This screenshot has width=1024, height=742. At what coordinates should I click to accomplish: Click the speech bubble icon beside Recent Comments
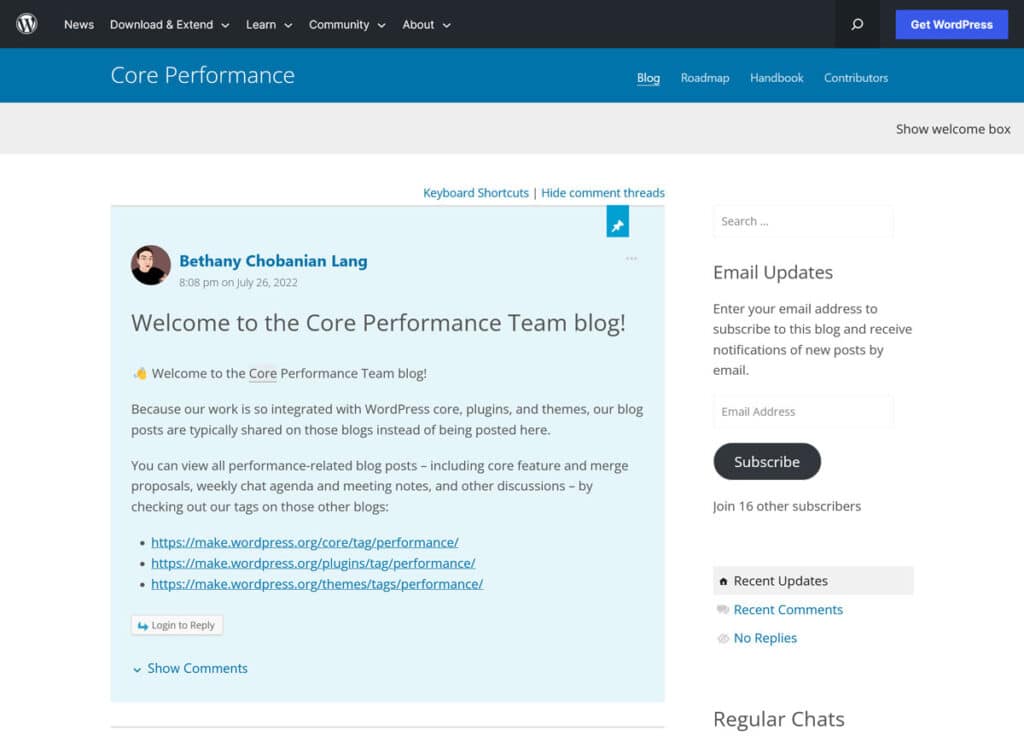pos(722,609)
